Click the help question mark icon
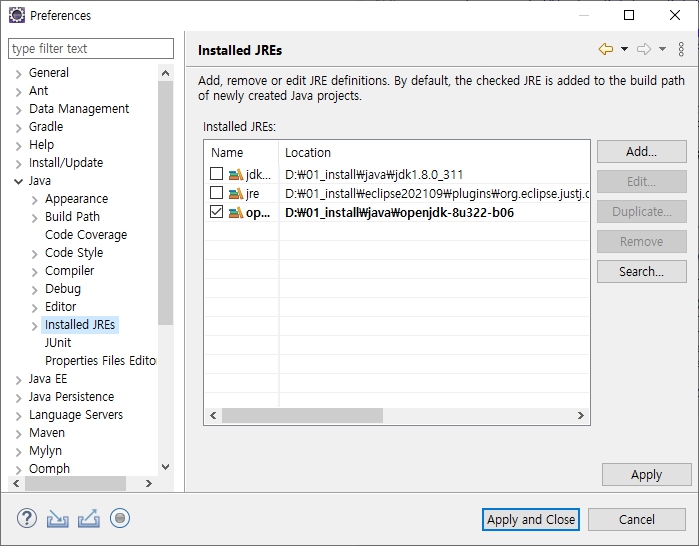 pos(27,518)
